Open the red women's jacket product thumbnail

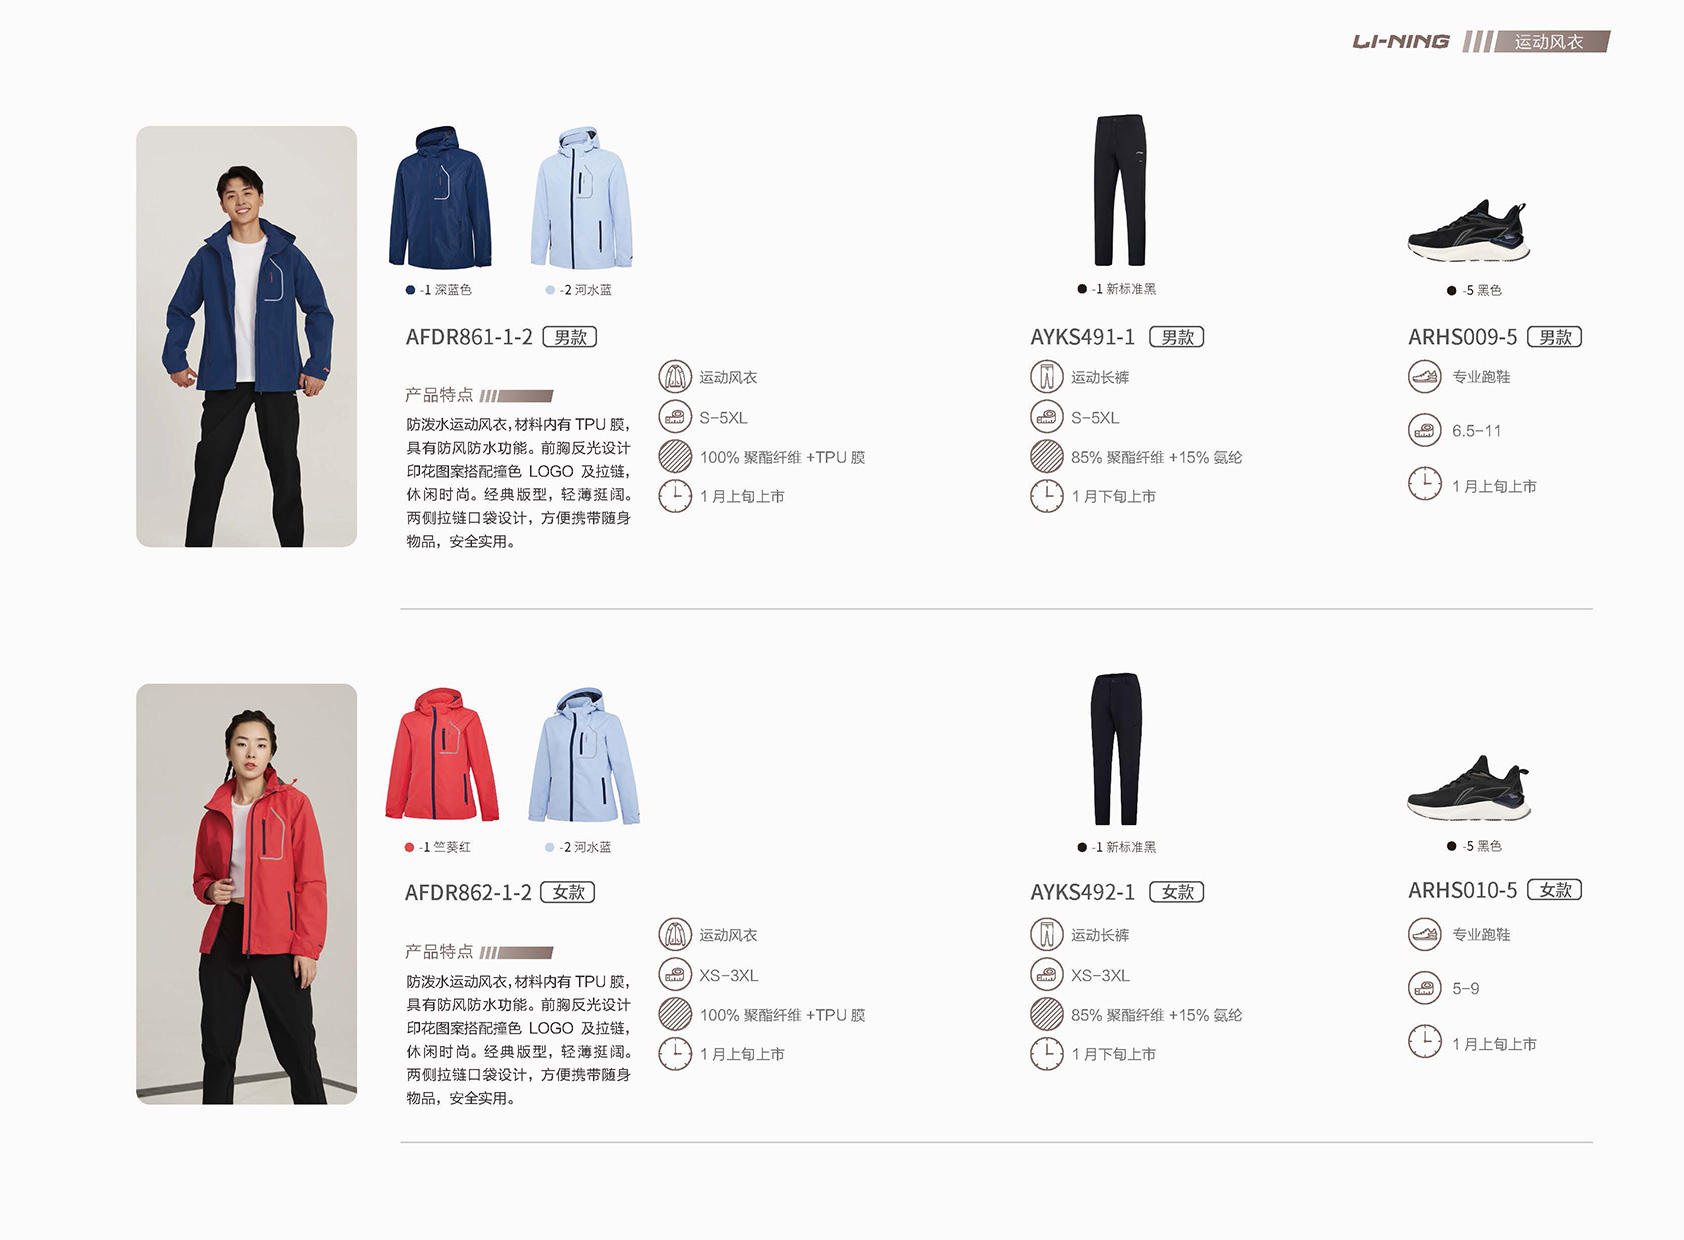pyautogui.click(x=441, y=755)
